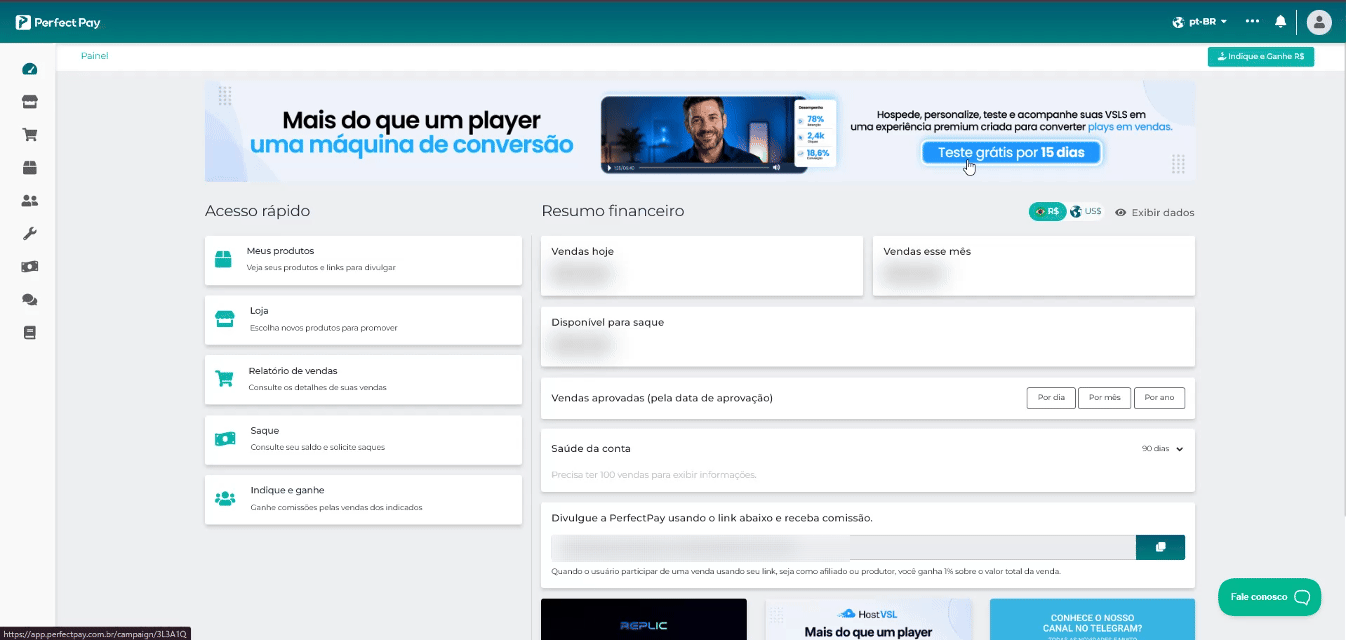Image resolution: width=1346 pixels, height=640 pixels.
Task: Click the store icon beside Loja
Action: (x=224, y=319)
